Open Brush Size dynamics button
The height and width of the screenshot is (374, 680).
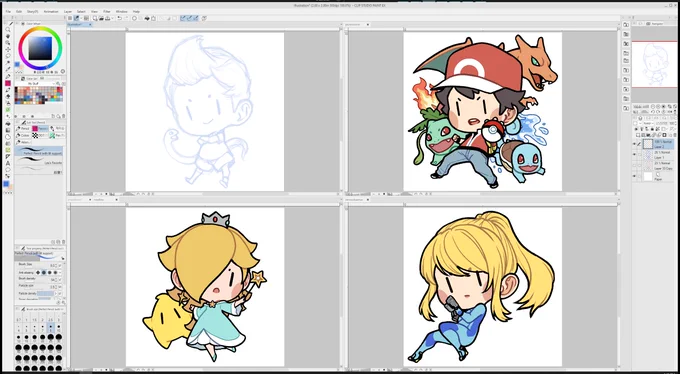click(x=59, y=266)
